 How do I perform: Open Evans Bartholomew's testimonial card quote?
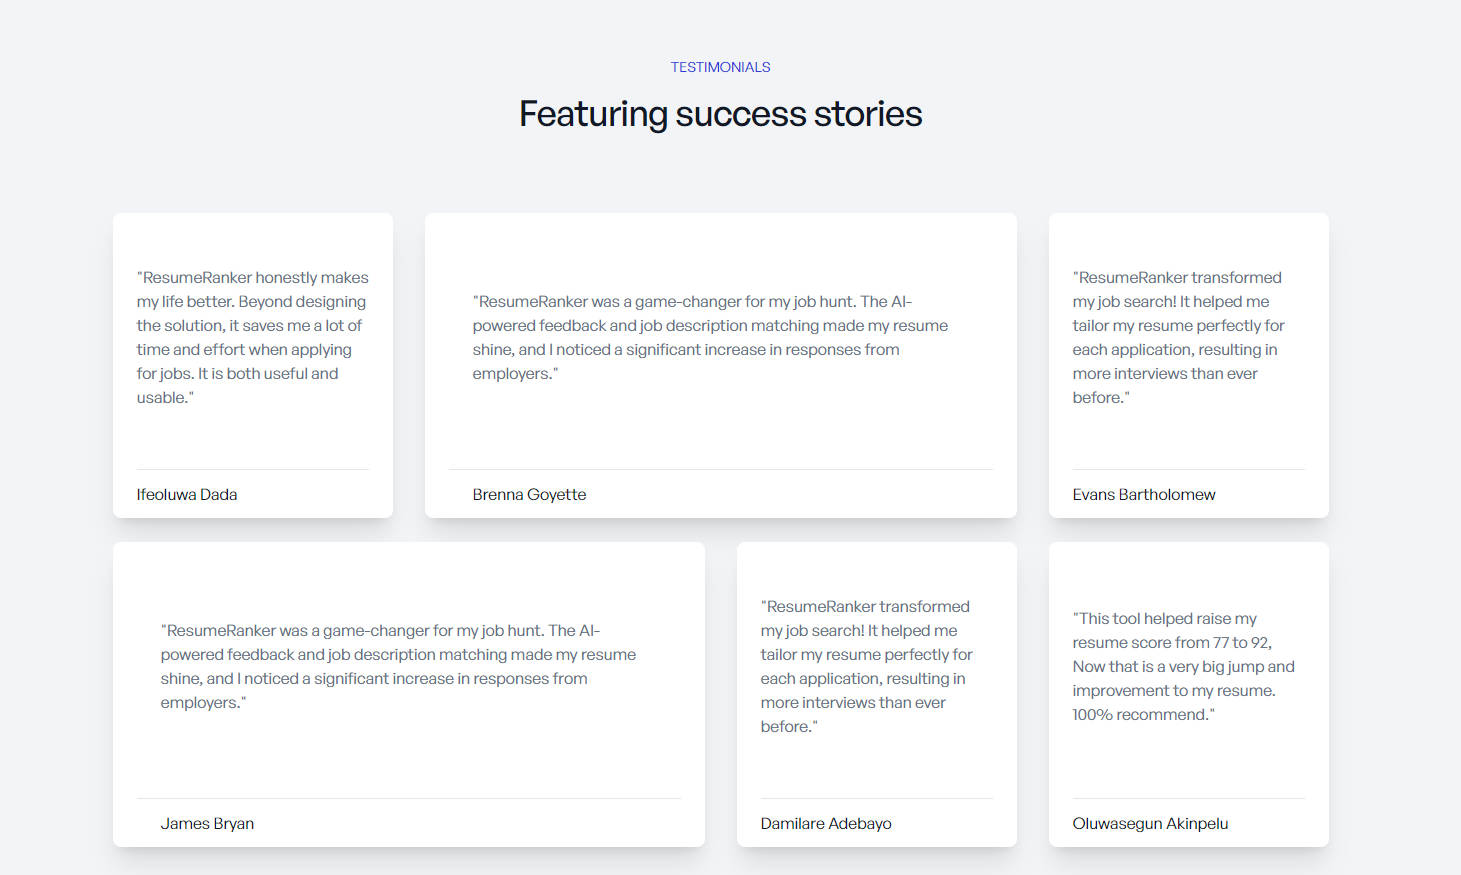click(x=1178, y=337)
